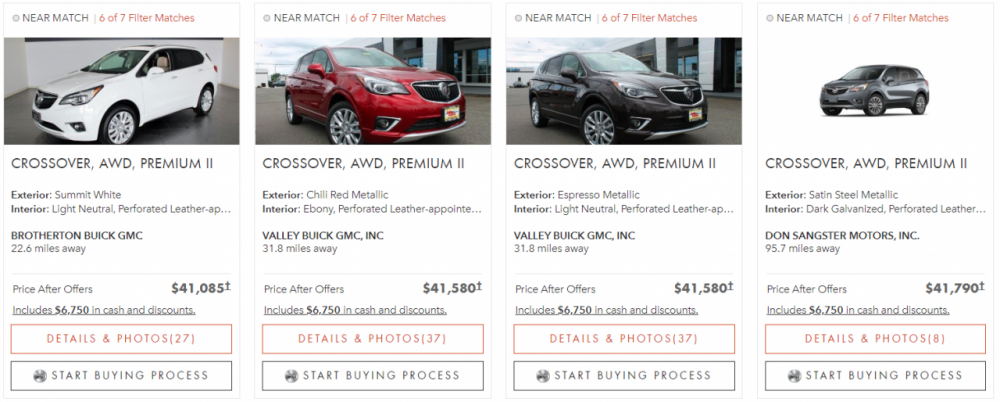Screen dimensions: 1000x402
Task: Click the Crossover, AWD, Premium II title at Don Sangster Motors
Action: (866, 164)
